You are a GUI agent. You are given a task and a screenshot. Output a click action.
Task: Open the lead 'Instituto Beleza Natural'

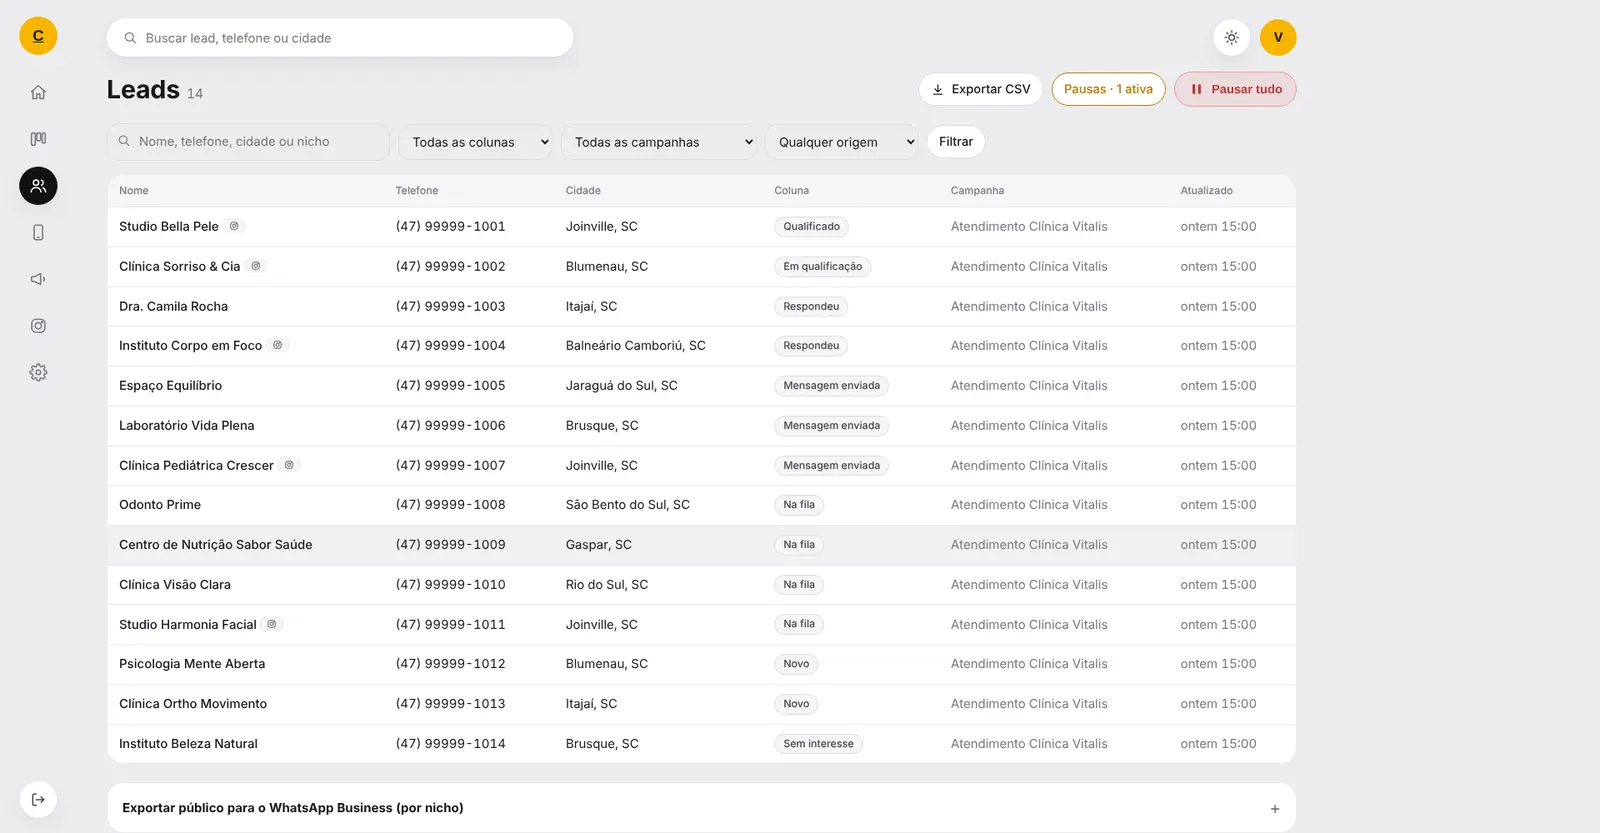(x=188, y=744)
